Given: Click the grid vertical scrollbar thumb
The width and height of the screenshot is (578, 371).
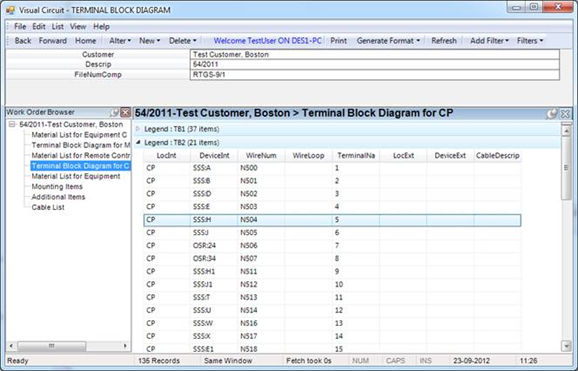Looking at the screenshot, I should coord(566,168).
